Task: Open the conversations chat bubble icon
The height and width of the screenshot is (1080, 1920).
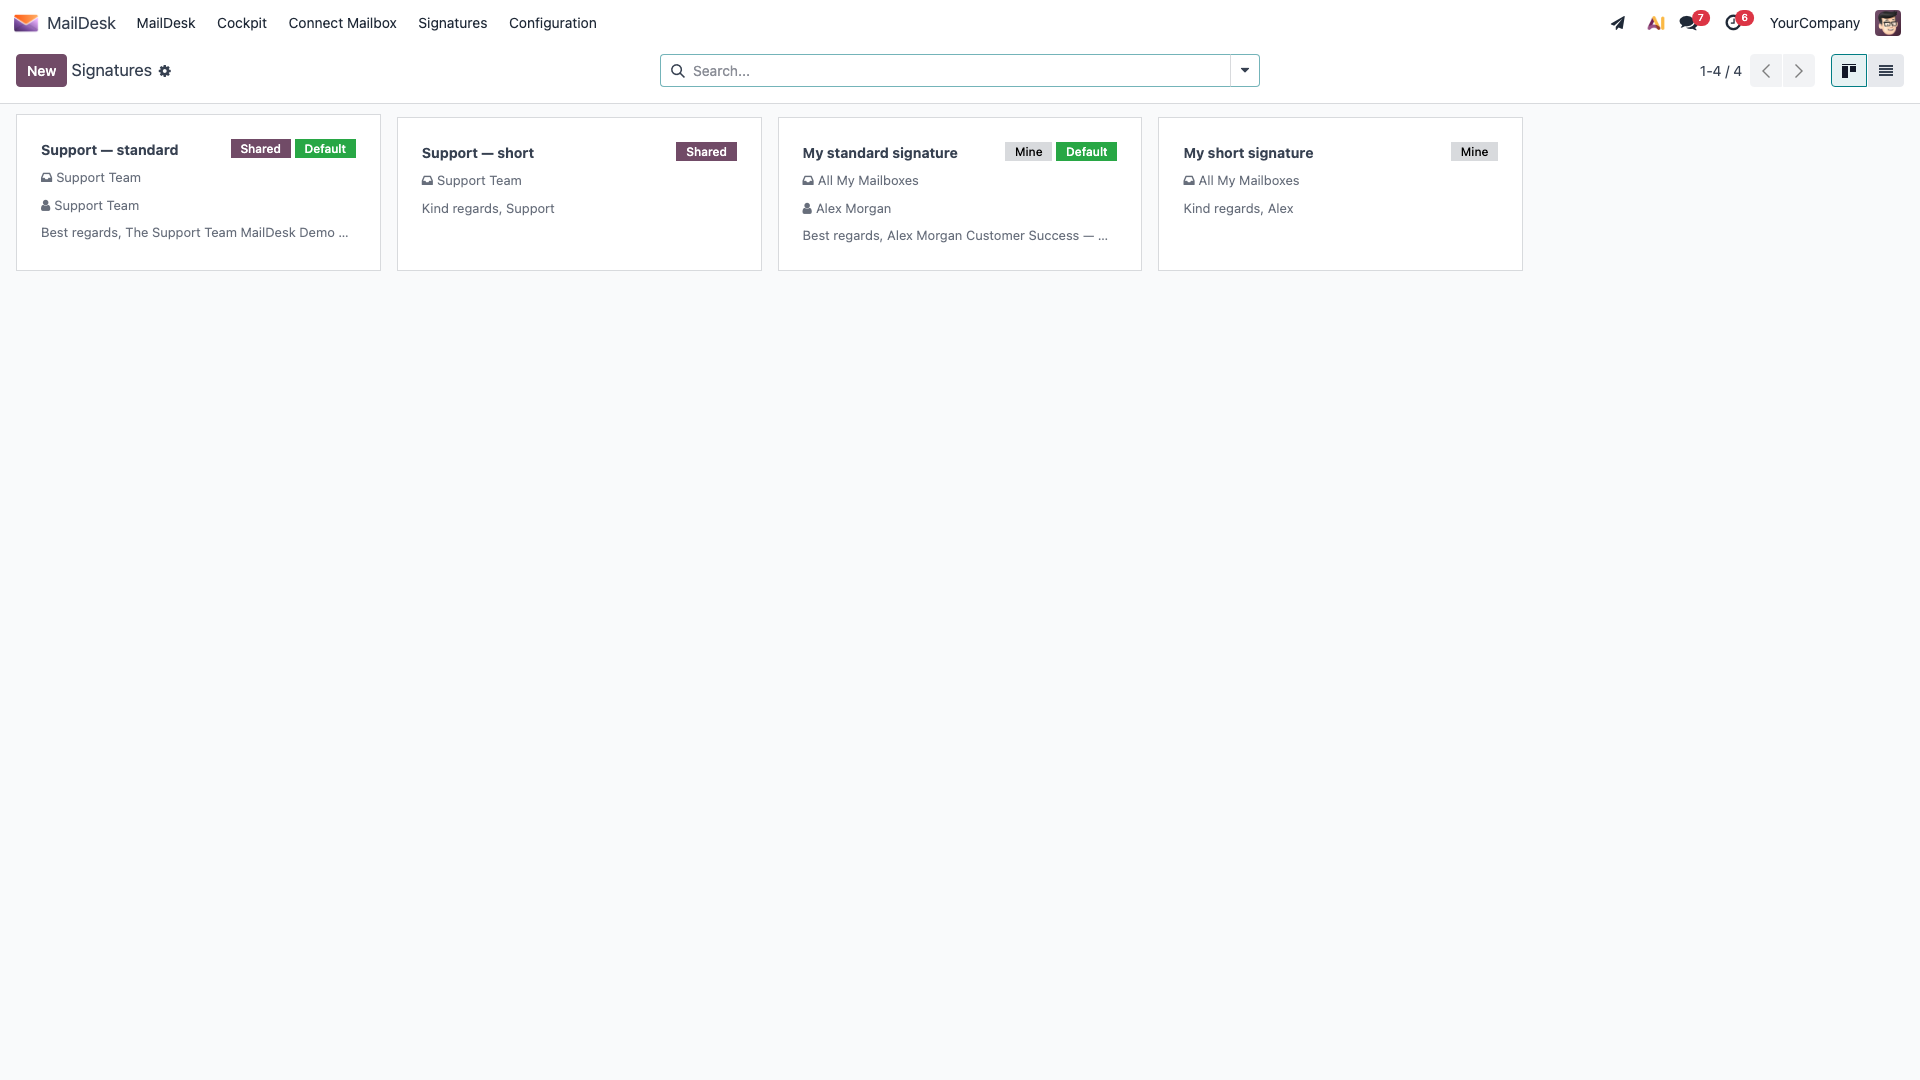Action: click(x=1689, y=23)
